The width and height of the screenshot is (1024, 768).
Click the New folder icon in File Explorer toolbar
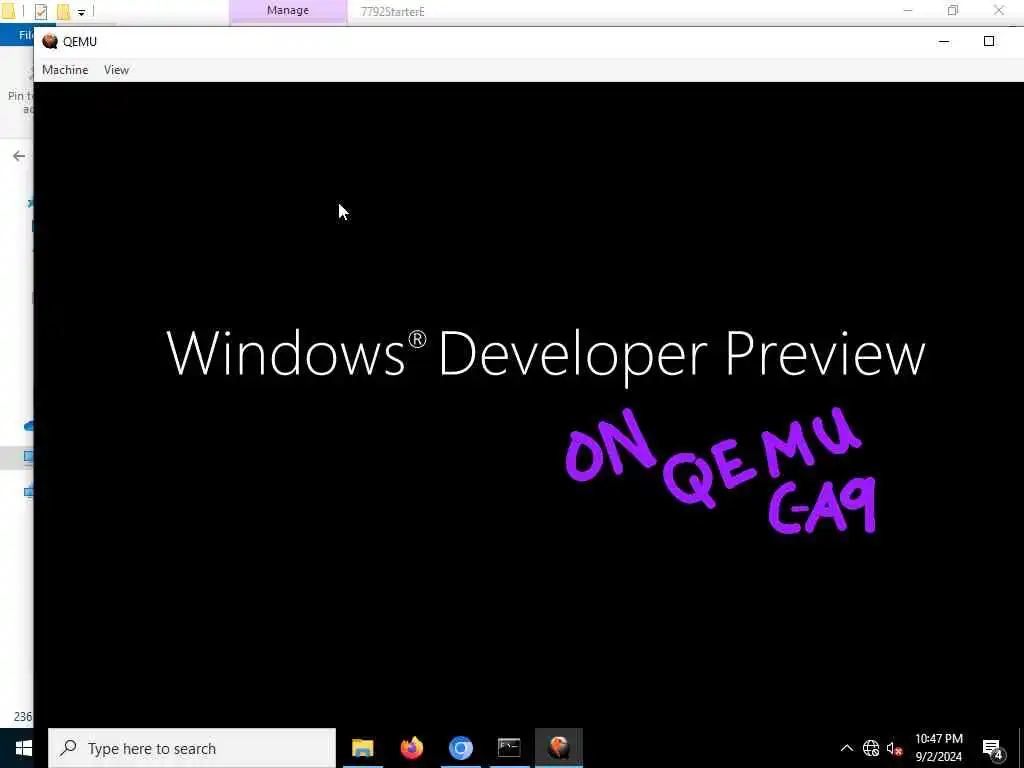click(x=63, y=11)
